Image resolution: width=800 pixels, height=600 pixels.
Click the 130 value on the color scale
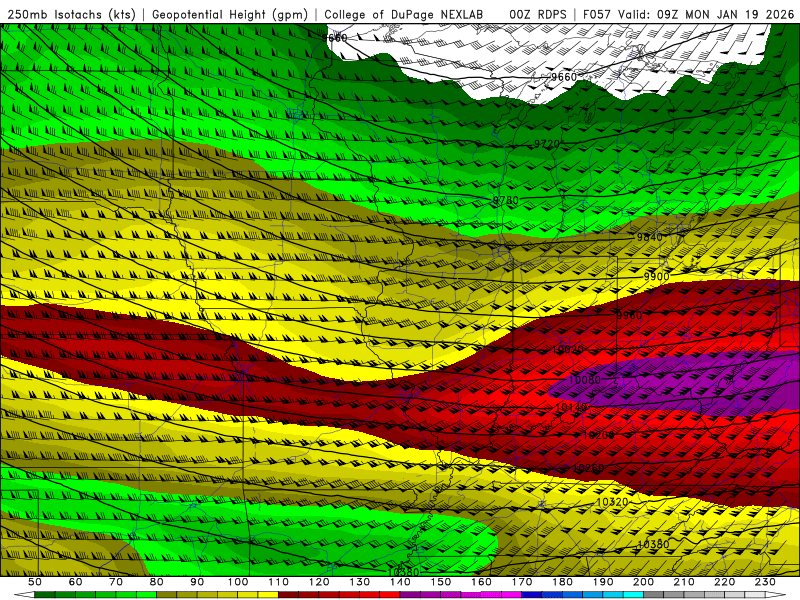(360, 582)
